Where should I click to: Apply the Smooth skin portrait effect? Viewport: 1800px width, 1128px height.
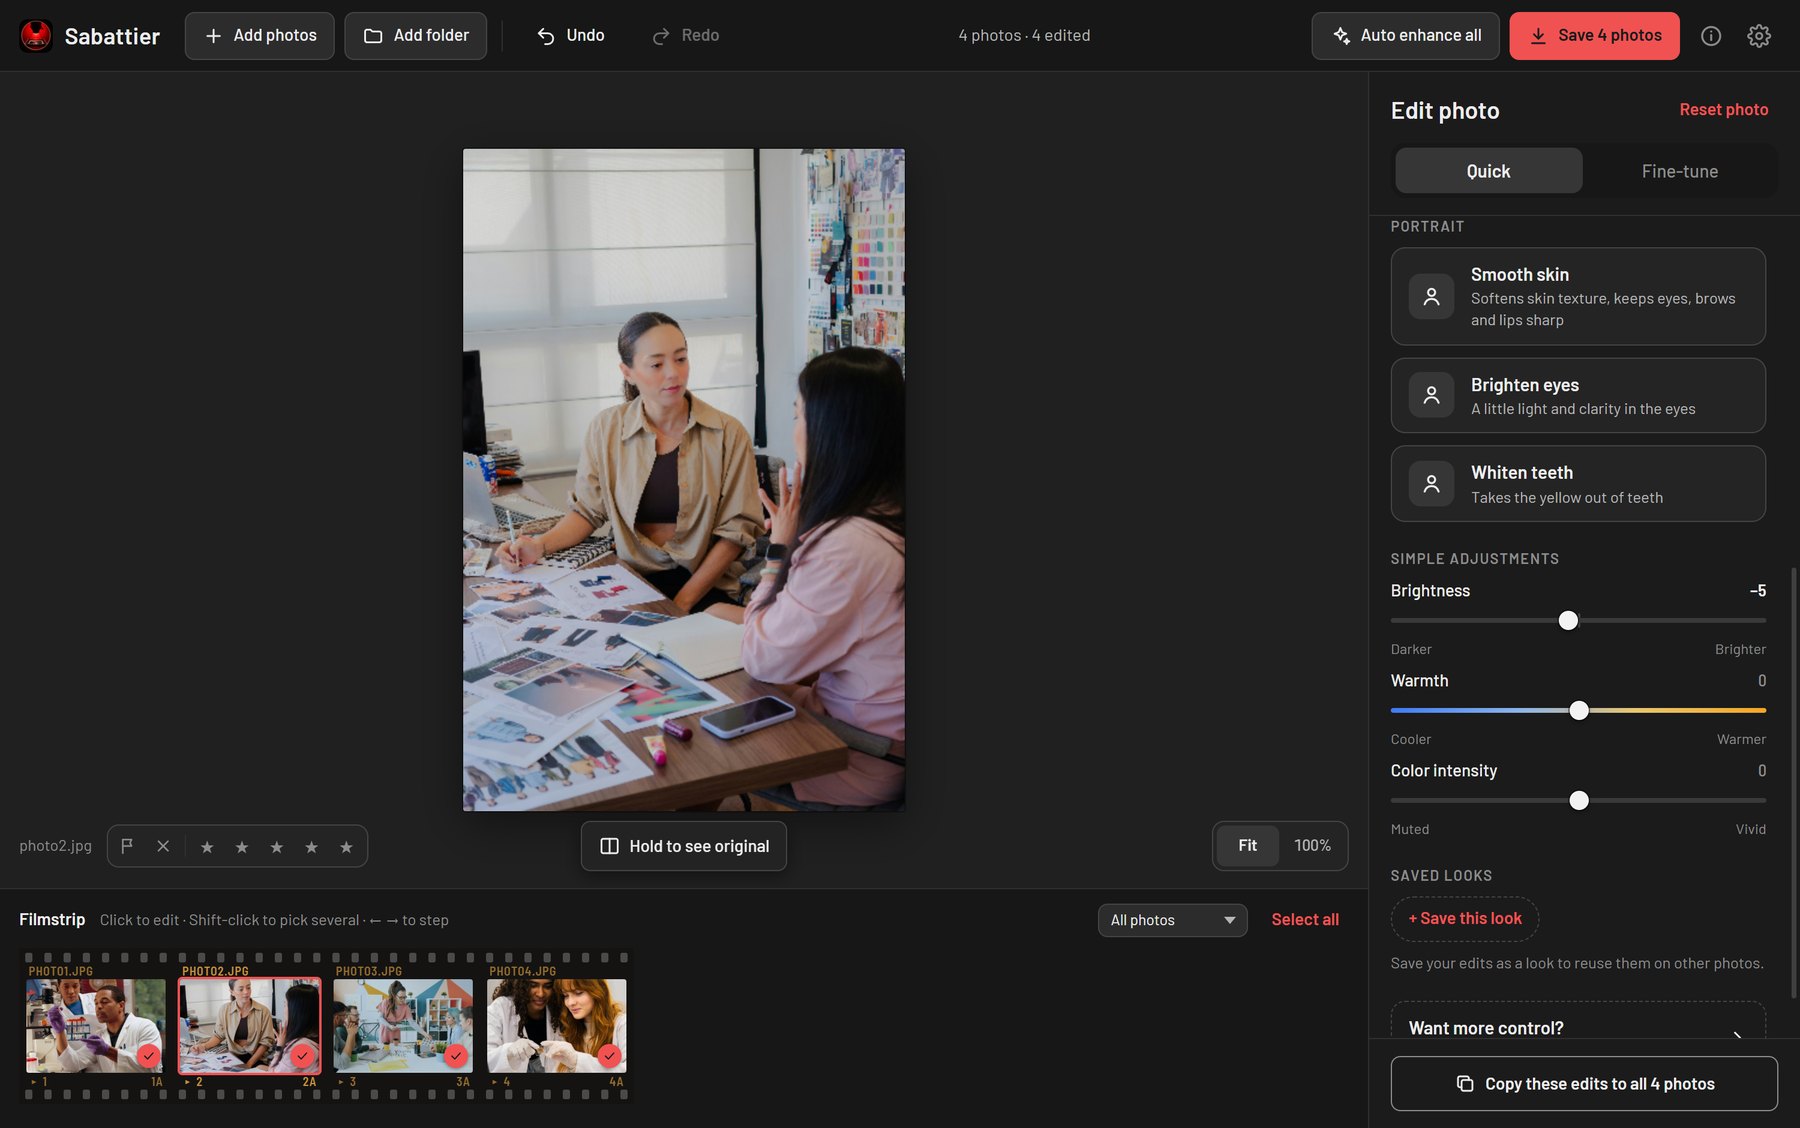click(1578, 297)
